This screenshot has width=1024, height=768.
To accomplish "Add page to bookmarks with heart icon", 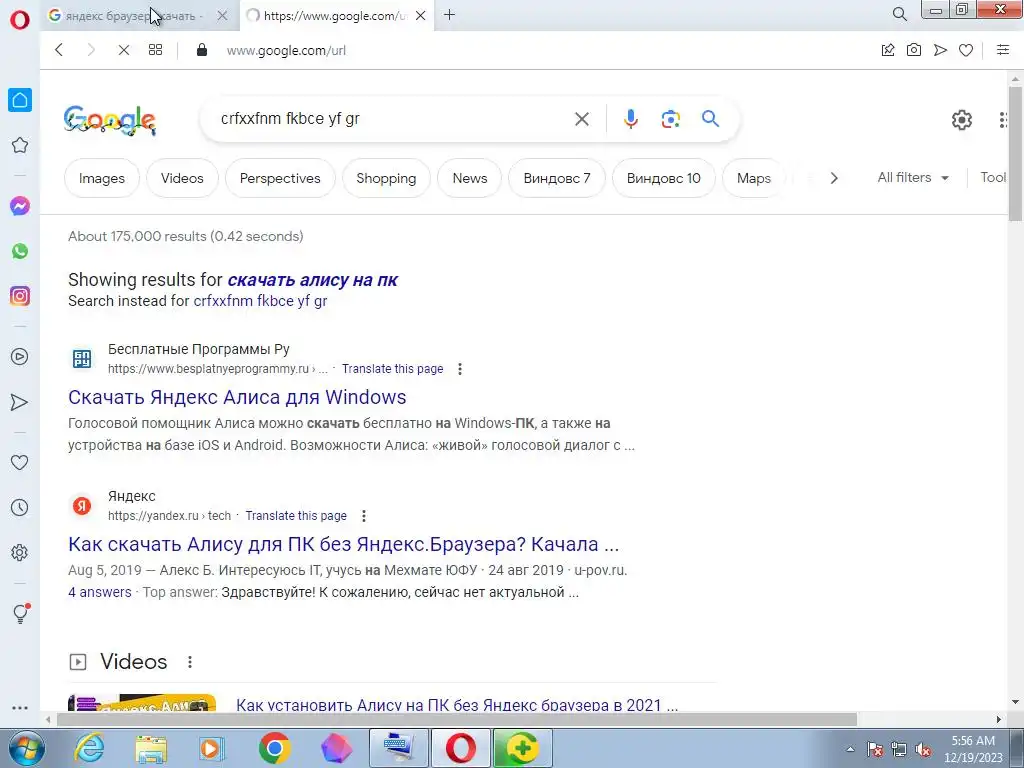I will click(966, 50).
